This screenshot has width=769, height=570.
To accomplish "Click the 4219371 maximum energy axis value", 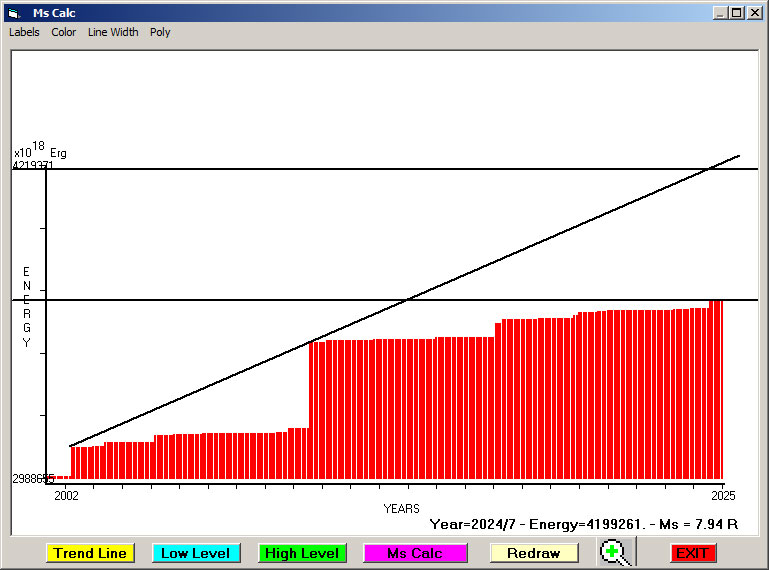I will [33, 165].
